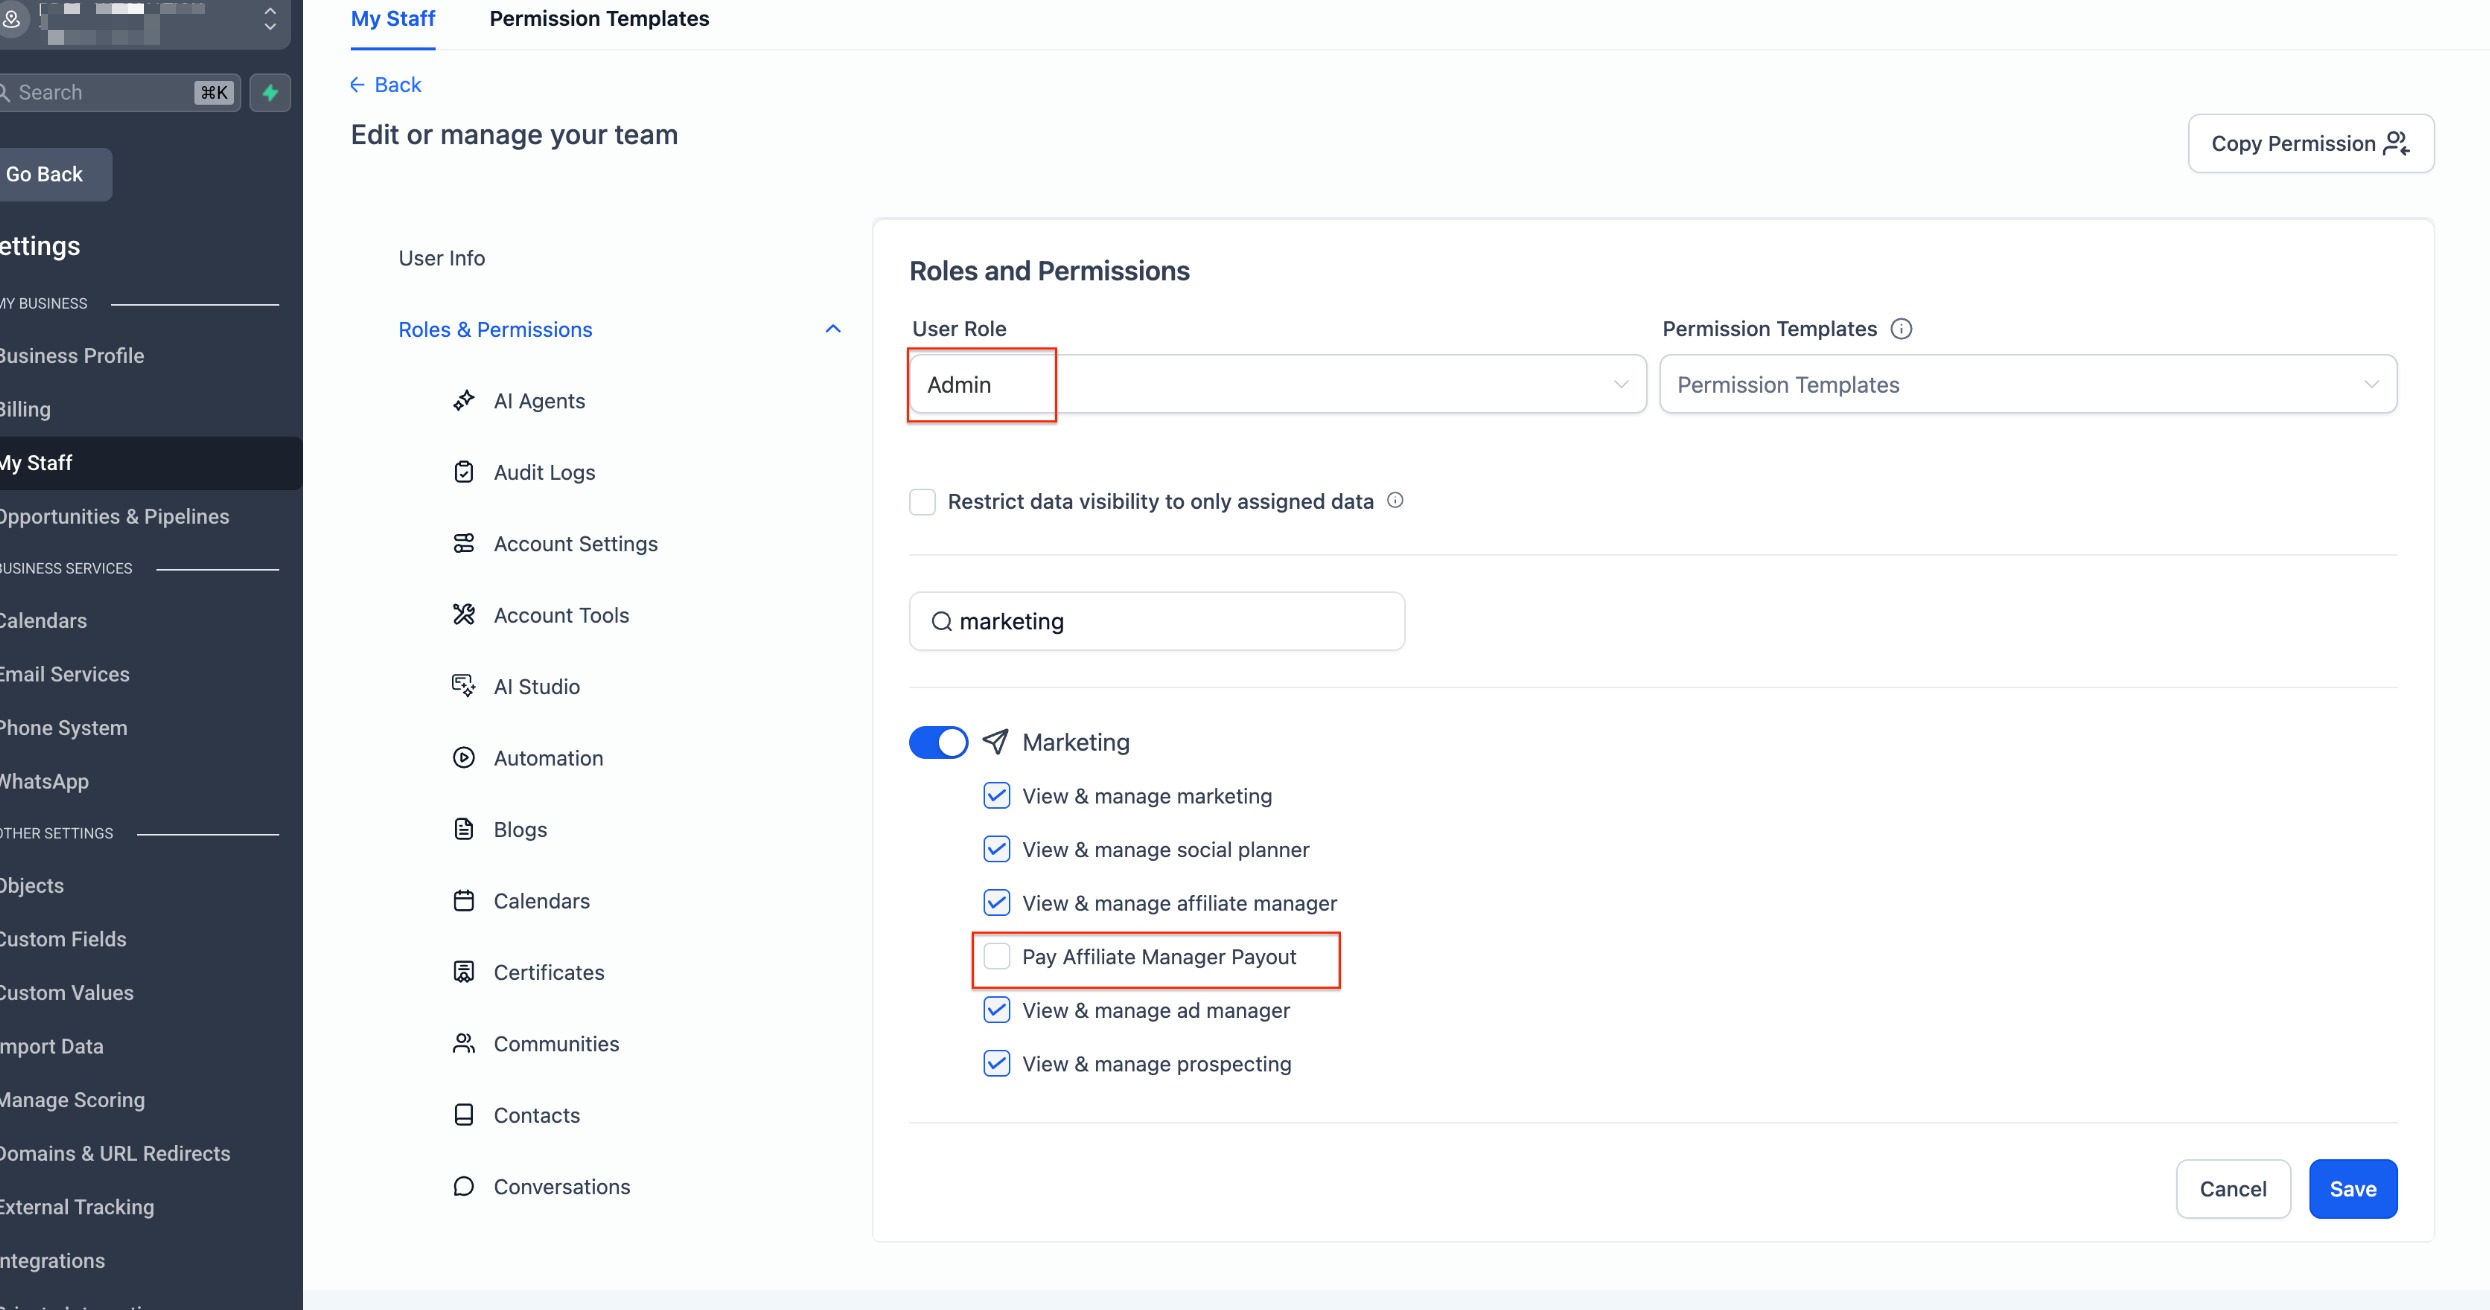This screenshot has height=1310, width=2490.
Task: Switch to the Permission Templates tab
Action: pos(599,19)
